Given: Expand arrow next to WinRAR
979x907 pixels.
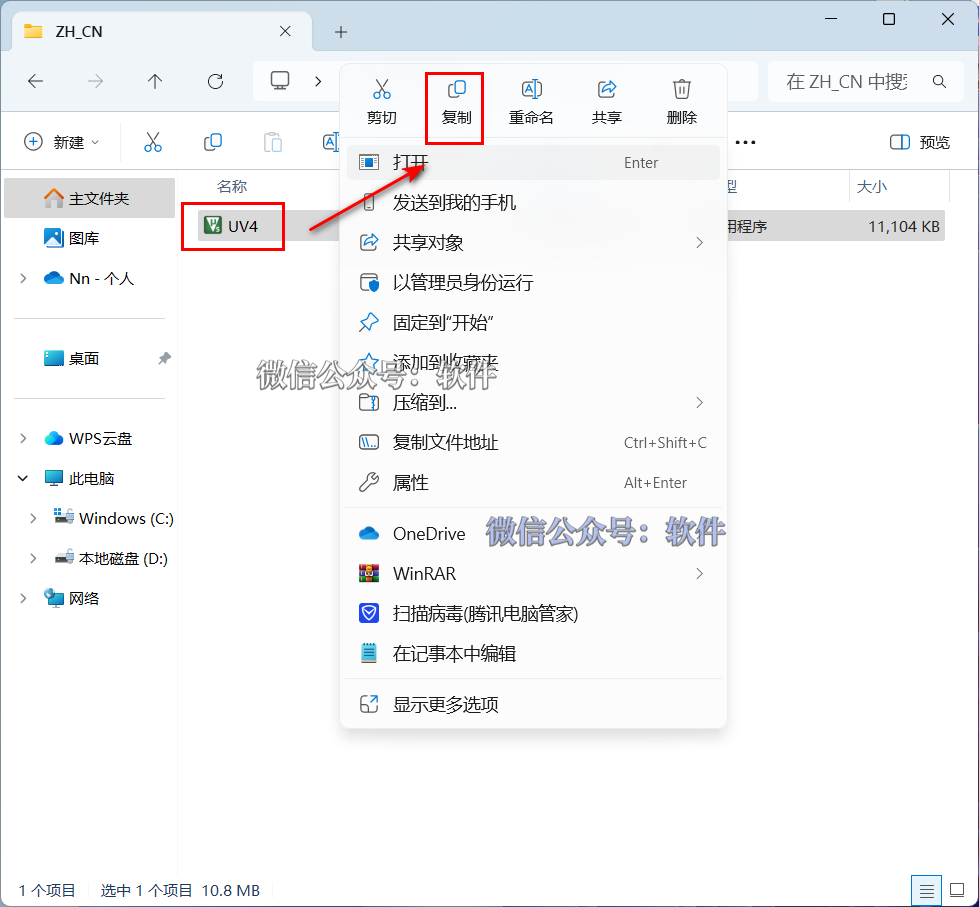Looking at the screenshot, I should [x=699, y=574].
